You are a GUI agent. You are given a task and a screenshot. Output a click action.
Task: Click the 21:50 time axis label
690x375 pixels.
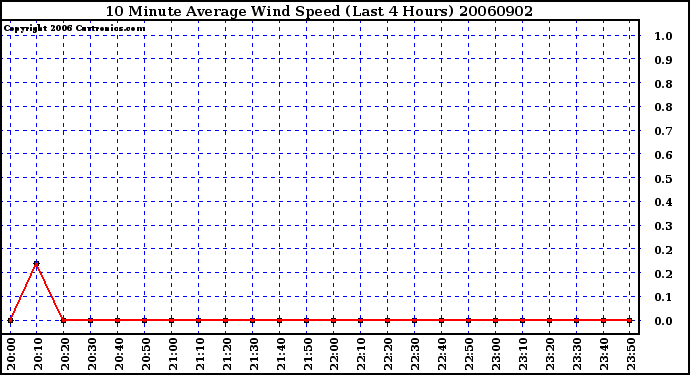pyautogui.click(x=308, y=354)
